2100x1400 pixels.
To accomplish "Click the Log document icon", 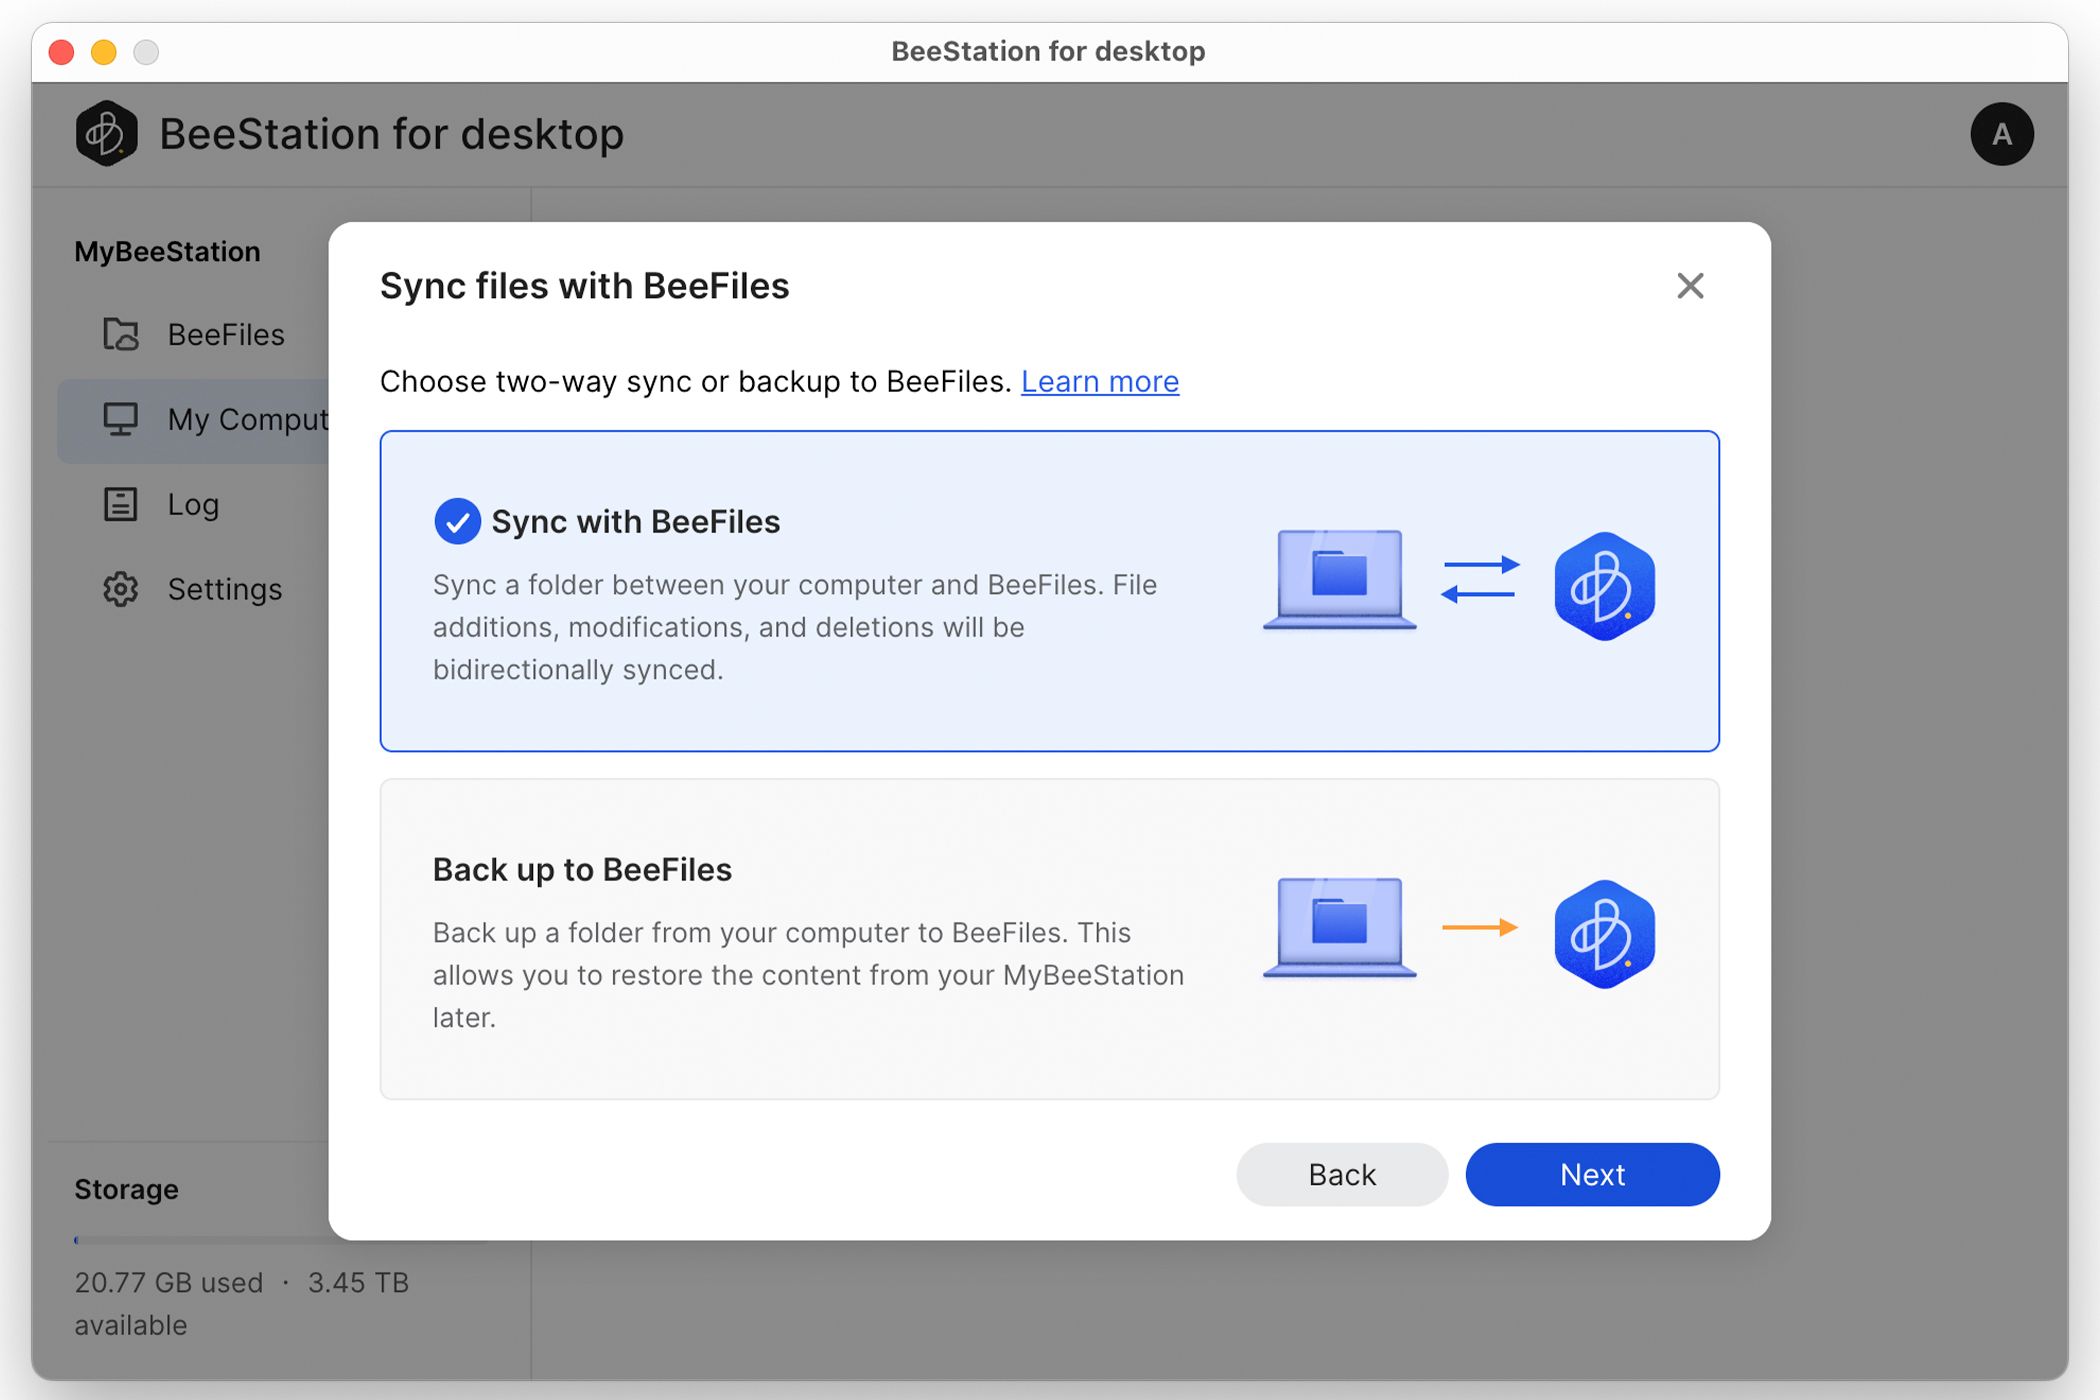I will coord(121,504).
